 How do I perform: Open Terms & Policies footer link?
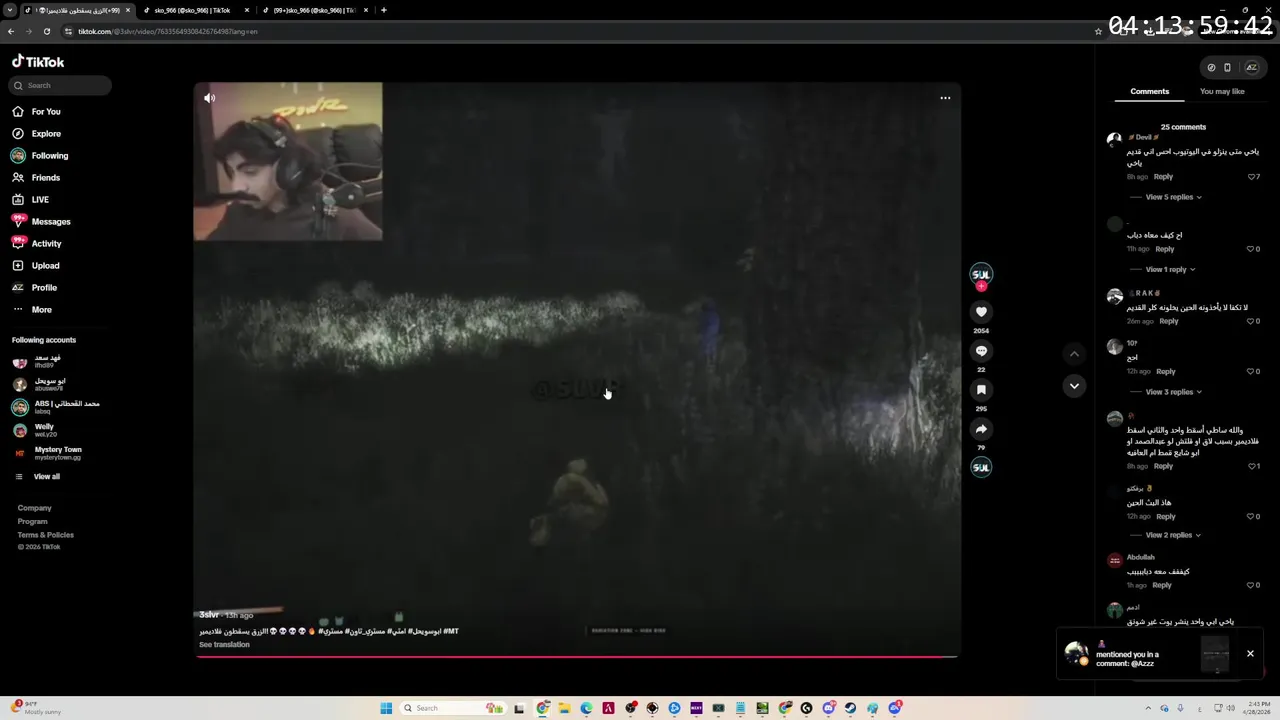[x=45, y=535]
